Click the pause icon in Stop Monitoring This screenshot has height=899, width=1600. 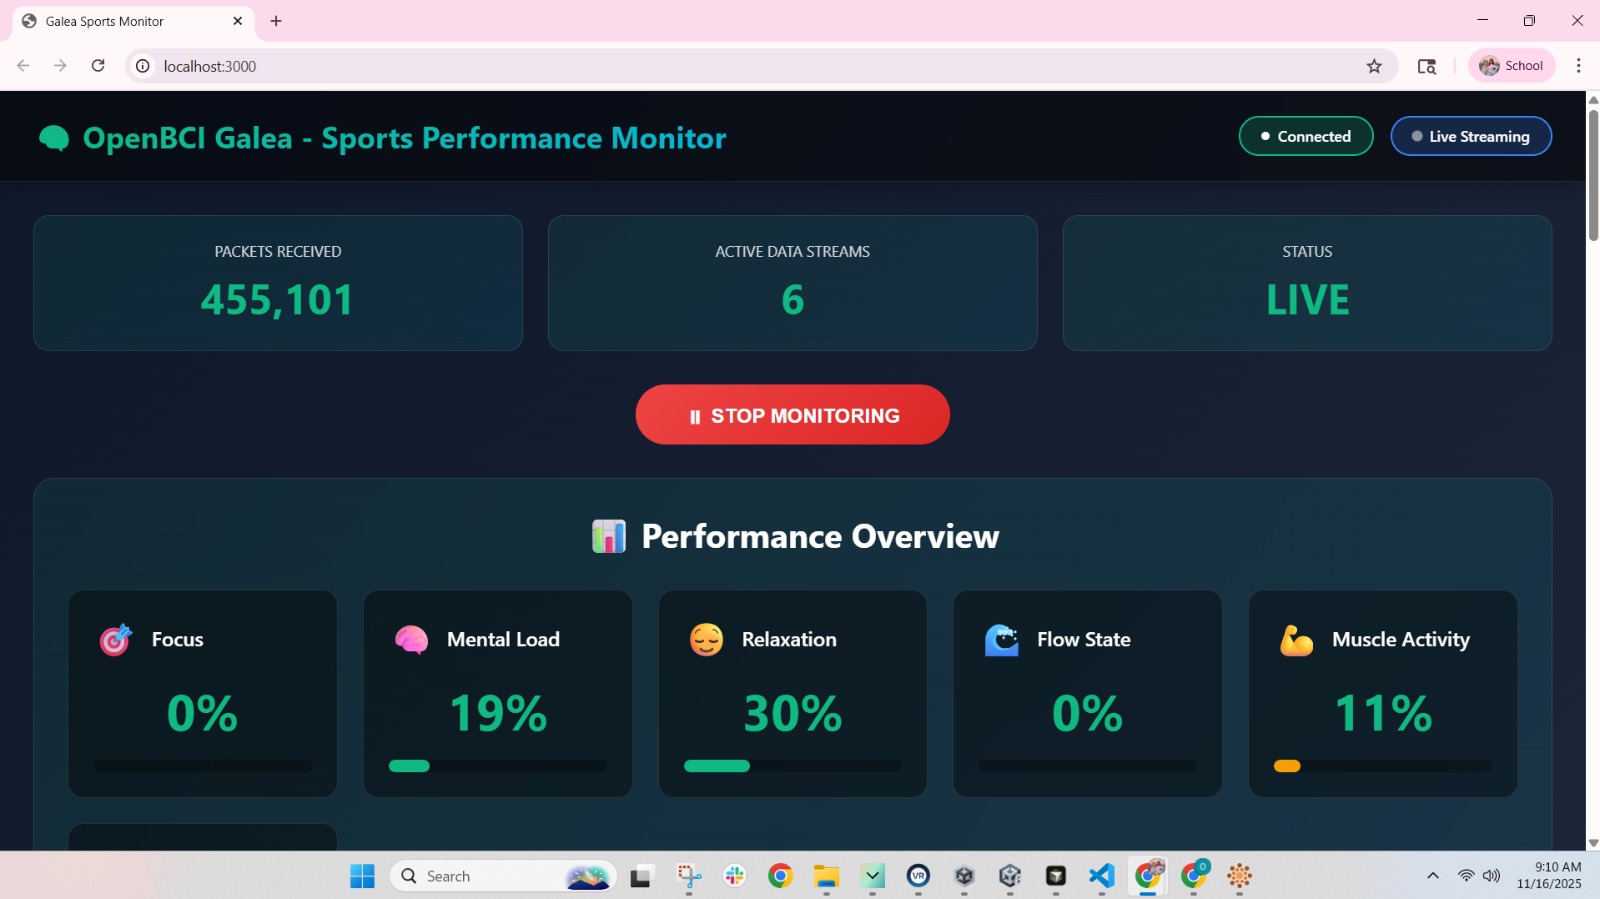pyautogui.click(x=695, y=417)
